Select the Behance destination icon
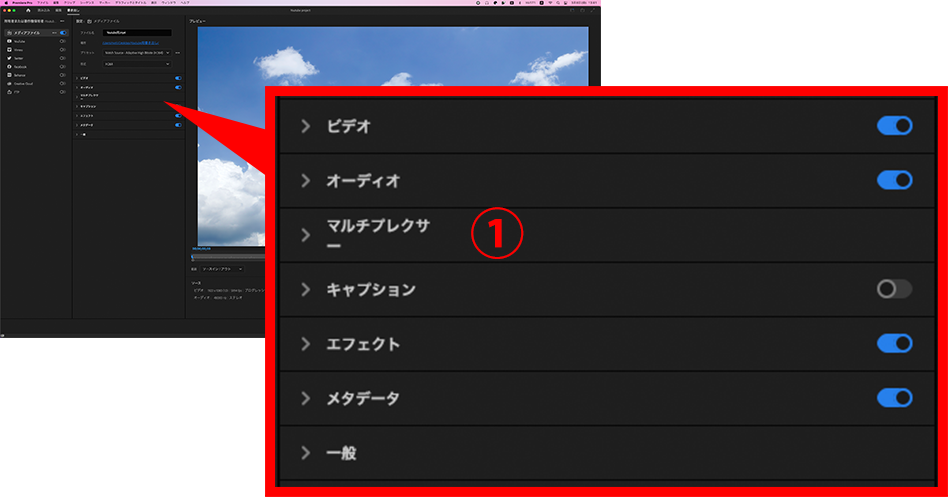 [9, 75]
